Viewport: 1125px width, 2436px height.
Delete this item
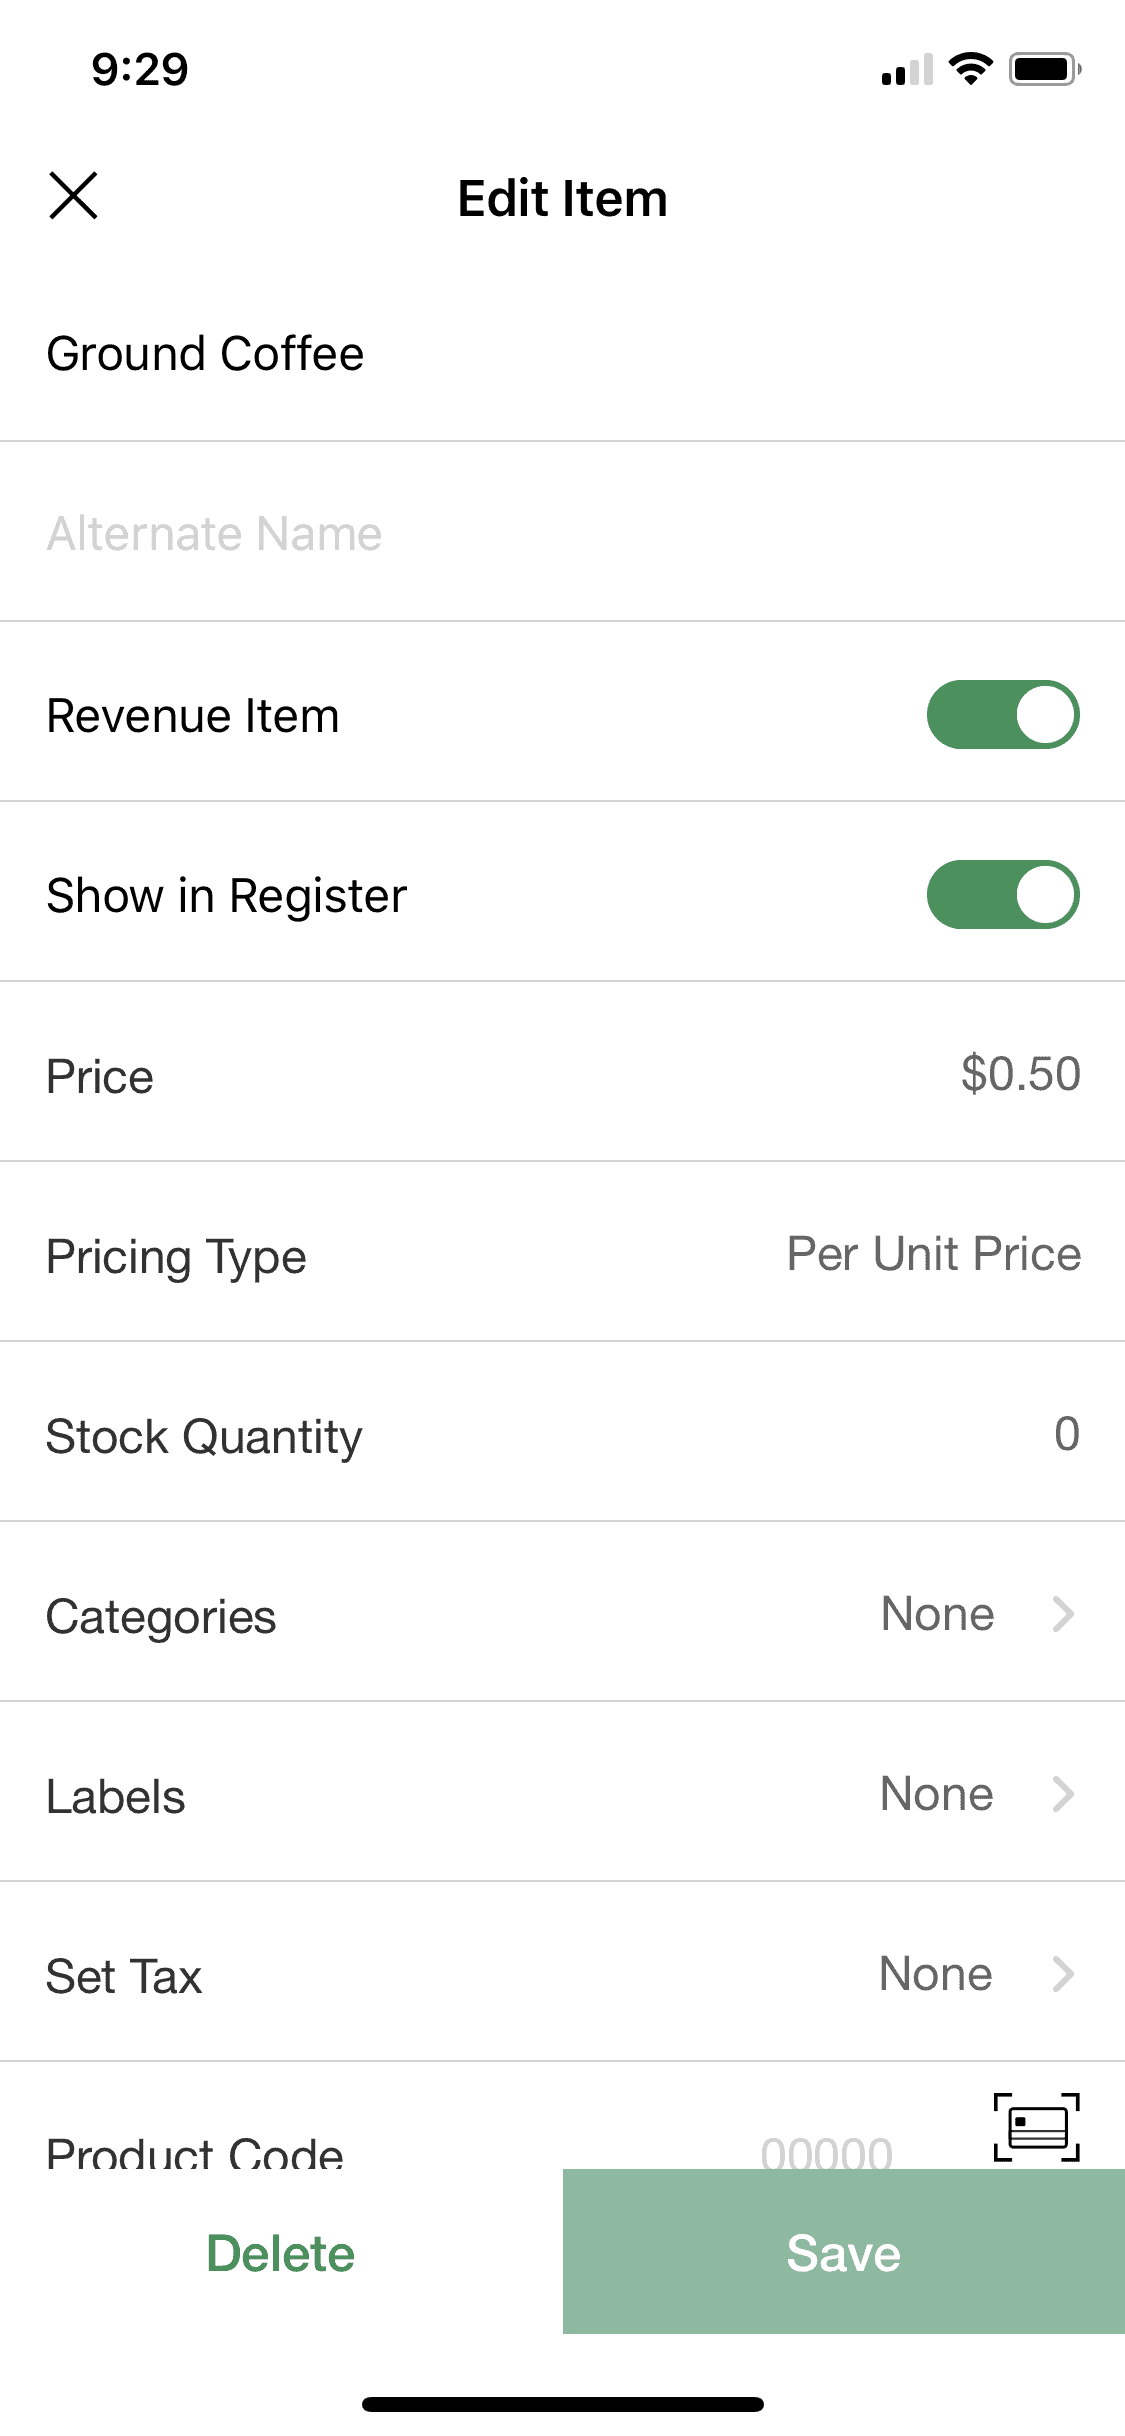point(281,2253)
